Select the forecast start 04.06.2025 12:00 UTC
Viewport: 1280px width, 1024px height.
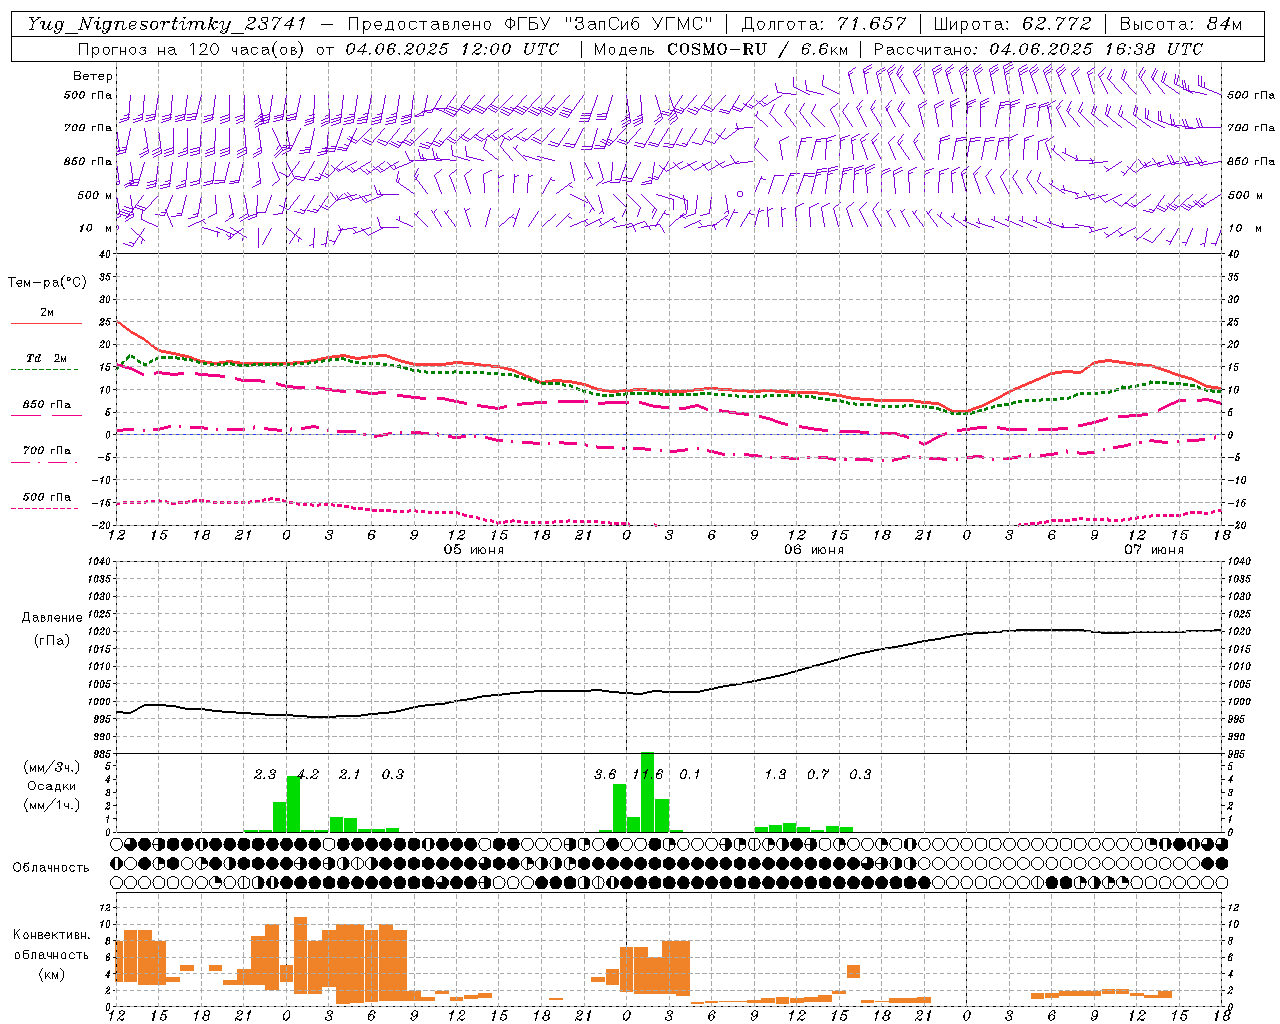tap(451, 49)
